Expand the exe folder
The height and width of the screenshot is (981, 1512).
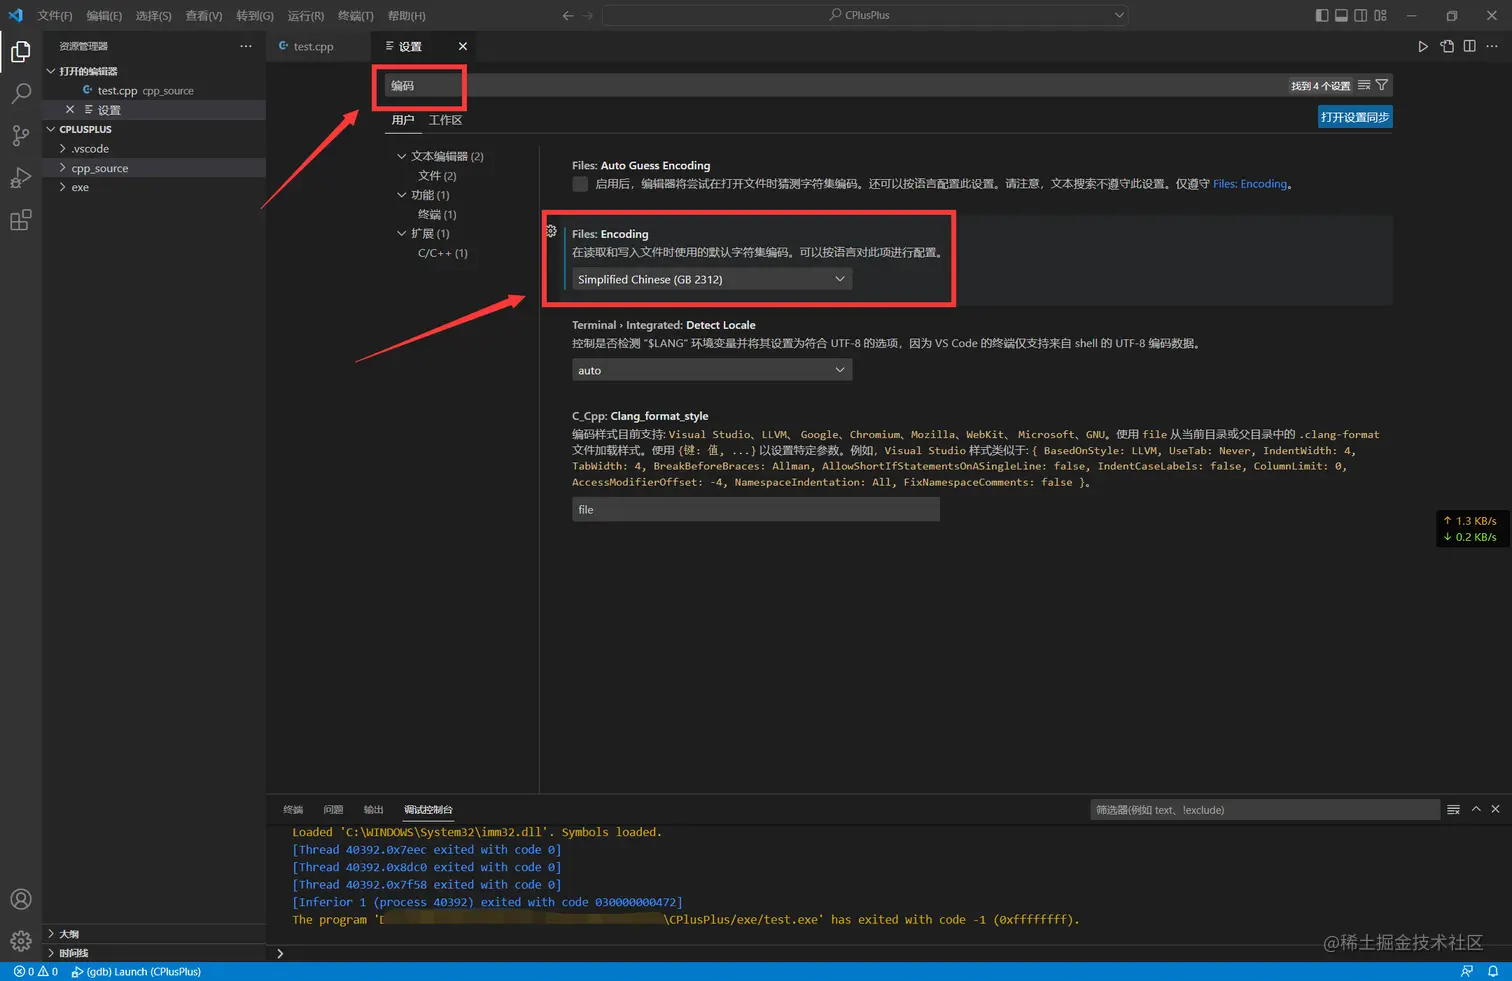point(63,187)
